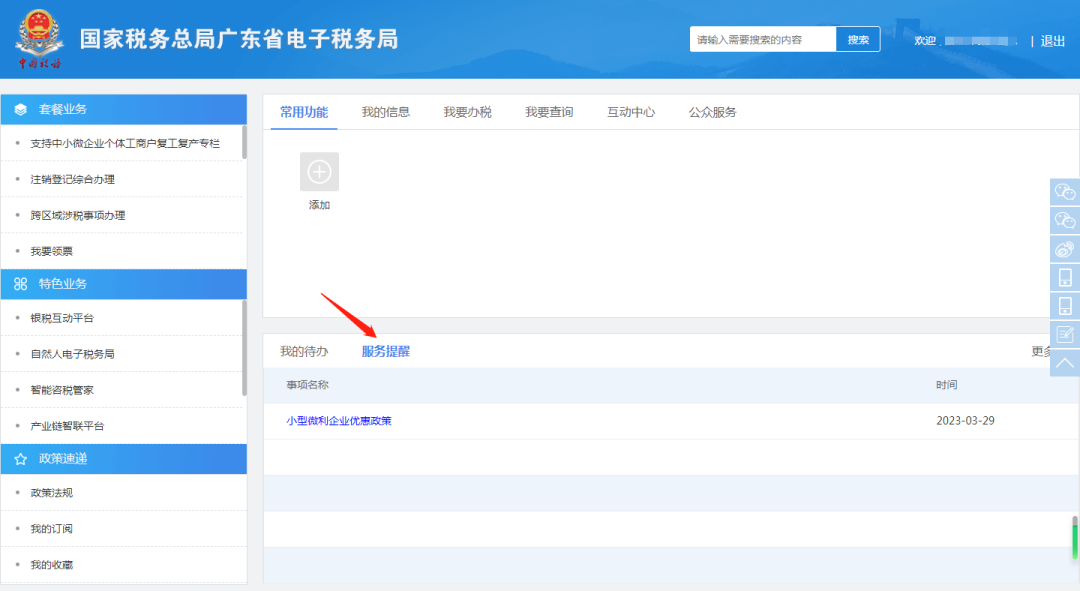Click the 时间 column header

(946, 385)
